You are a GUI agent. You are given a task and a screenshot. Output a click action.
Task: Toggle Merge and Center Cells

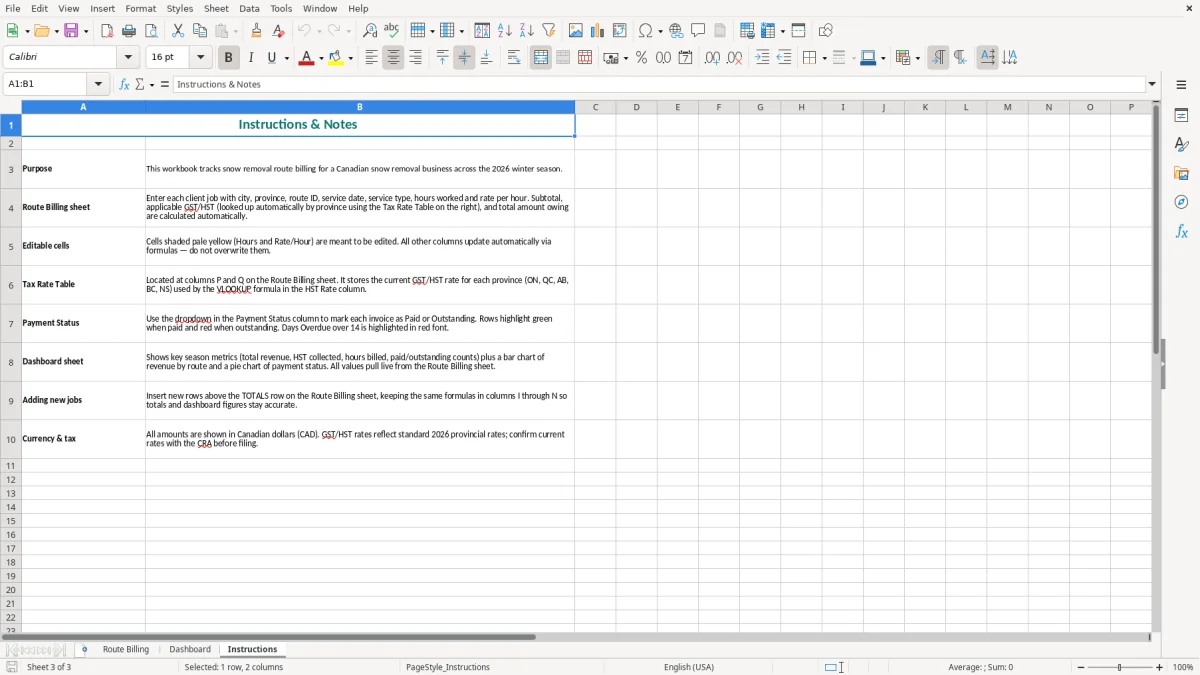[x=541, y=58]
